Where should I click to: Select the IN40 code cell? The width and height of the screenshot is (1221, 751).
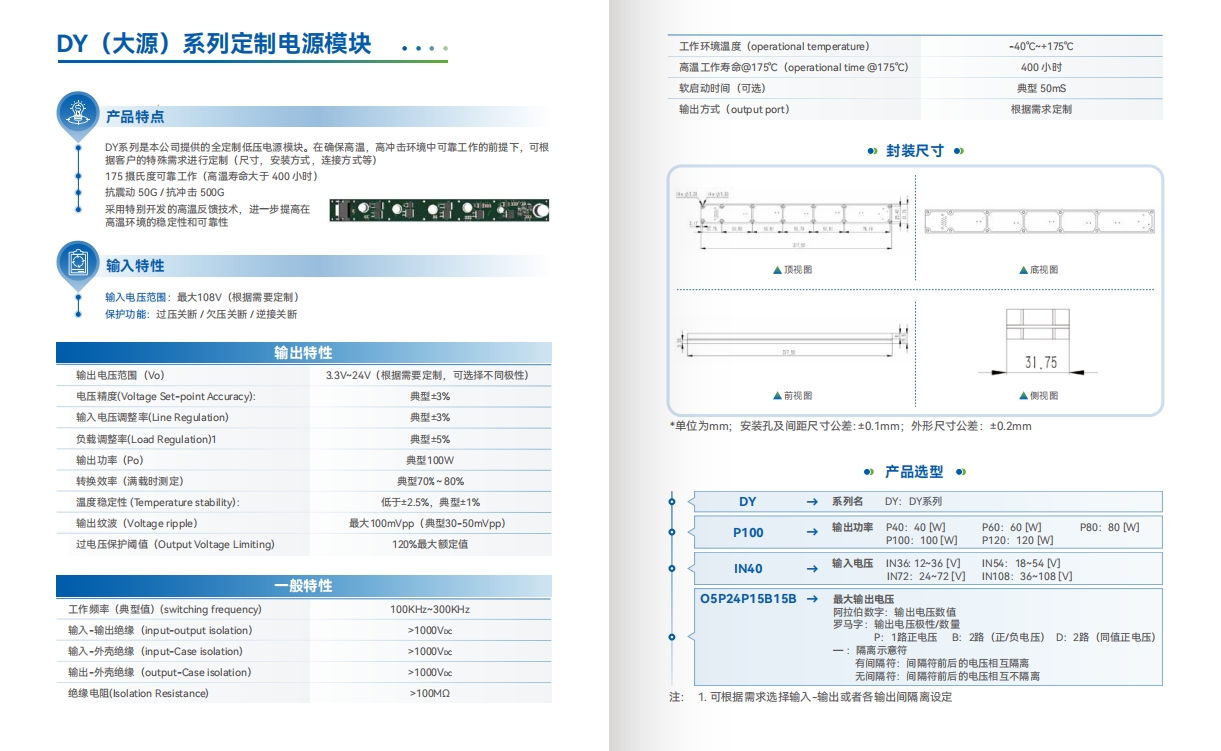pyautogui.click(x=748, y=569)
